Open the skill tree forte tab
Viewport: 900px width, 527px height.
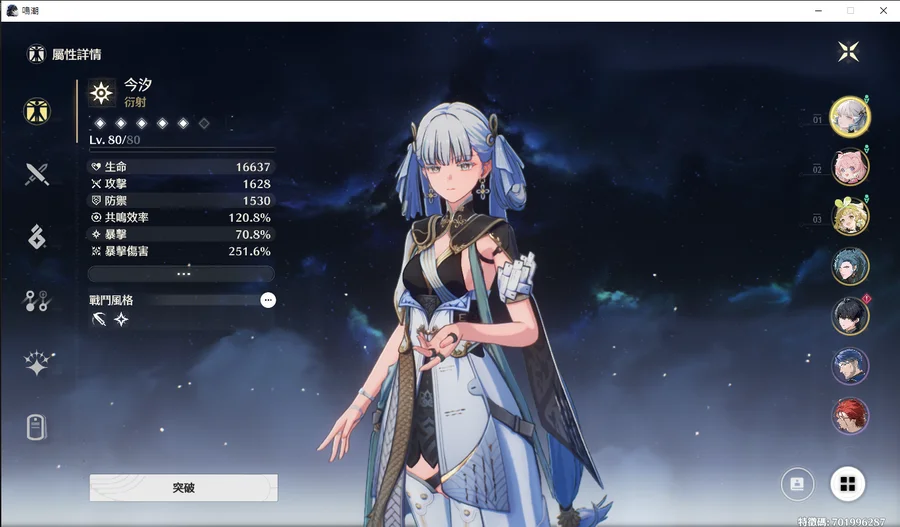37,300
